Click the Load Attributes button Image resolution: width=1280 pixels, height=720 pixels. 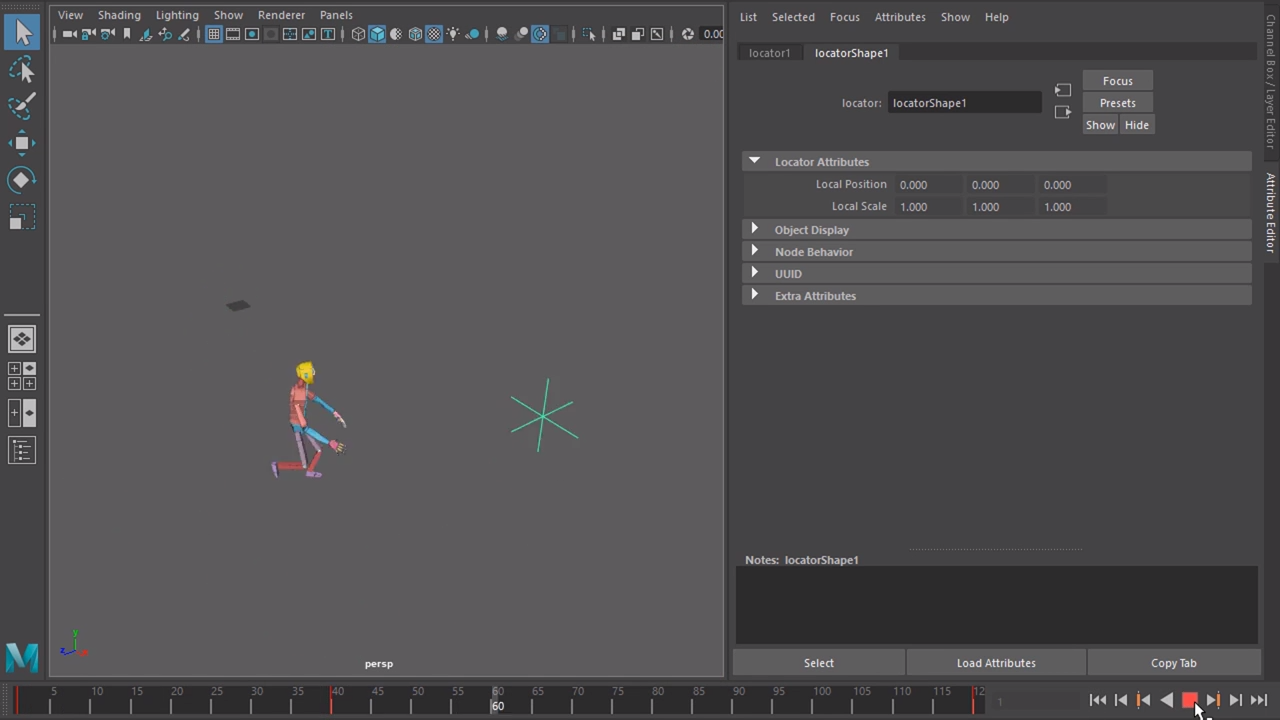point(996,662)
